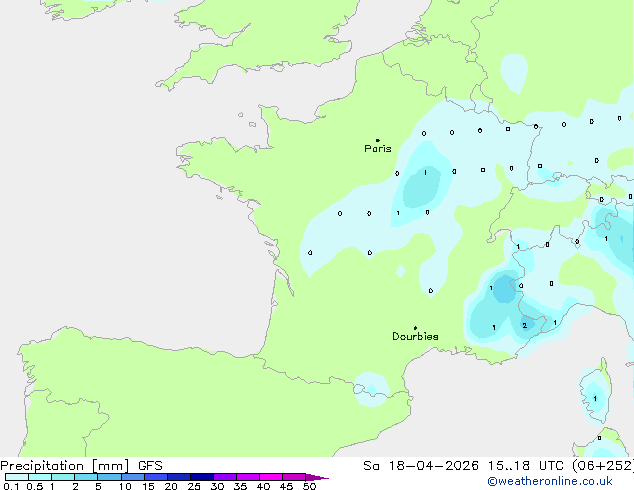Viewport: 634px width, 490px height.
Task: Open the weatheronline.co.uk link
Action: coord(550,481)
